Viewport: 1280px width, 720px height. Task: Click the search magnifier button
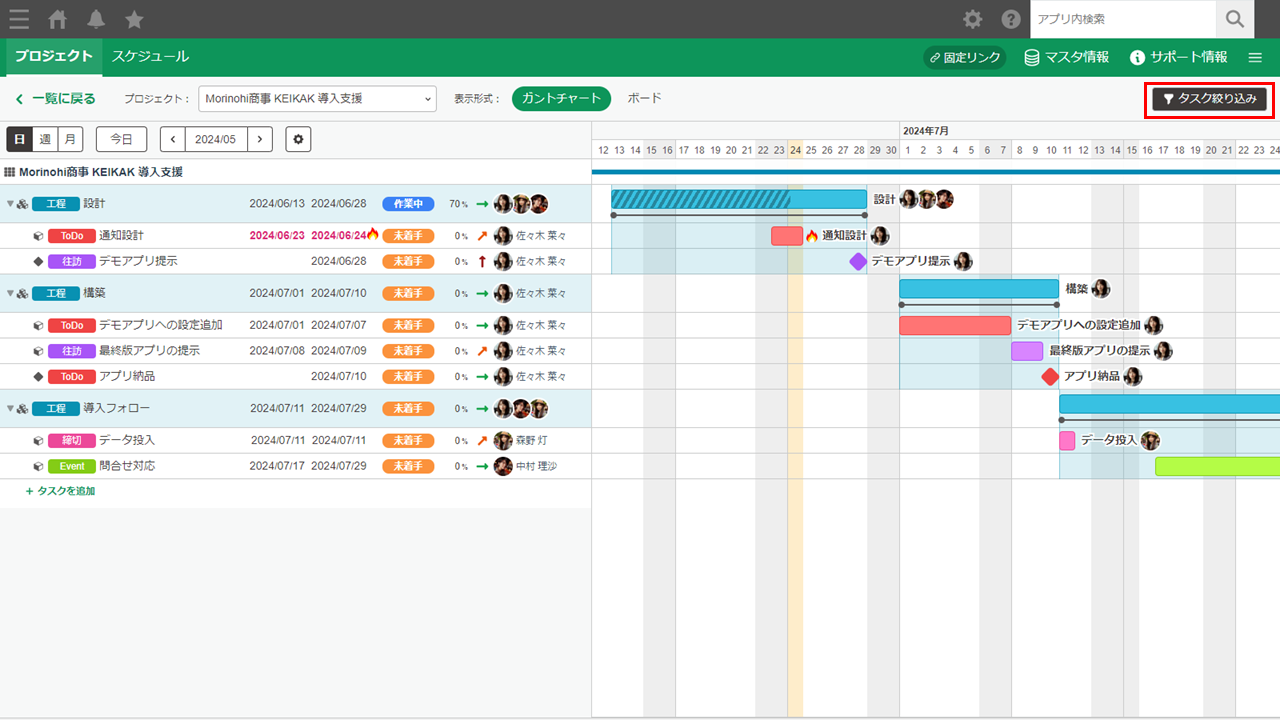point(1235,19)
